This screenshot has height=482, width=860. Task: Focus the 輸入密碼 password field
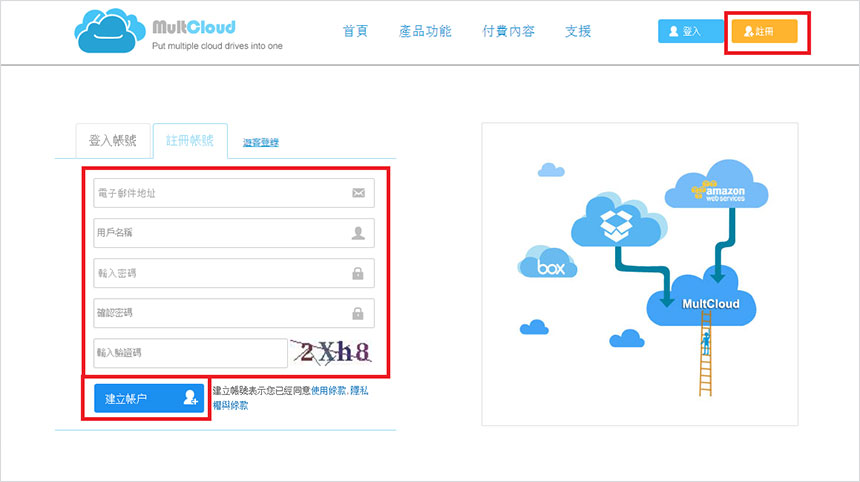tap(234, 273)
